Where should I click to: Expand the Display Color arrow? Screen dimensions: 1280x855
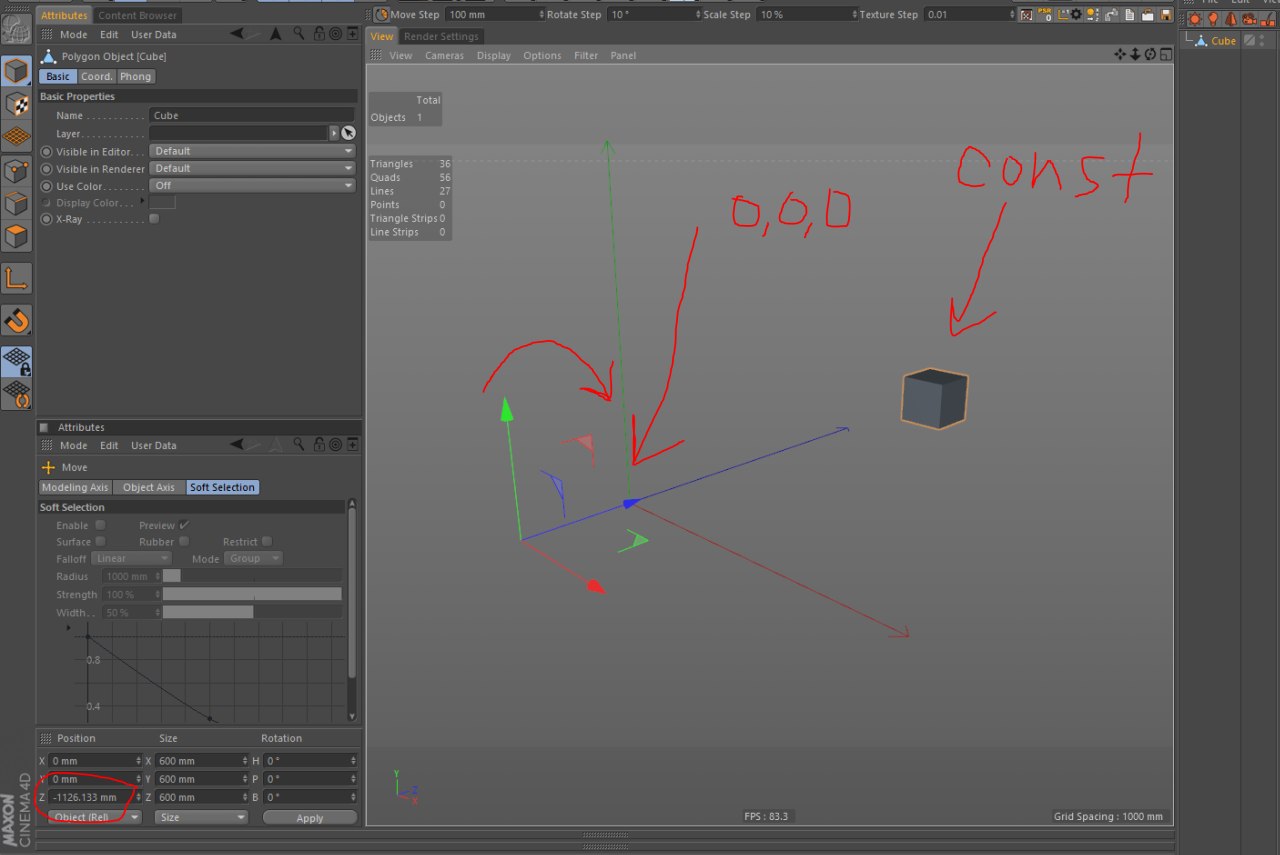142,202
